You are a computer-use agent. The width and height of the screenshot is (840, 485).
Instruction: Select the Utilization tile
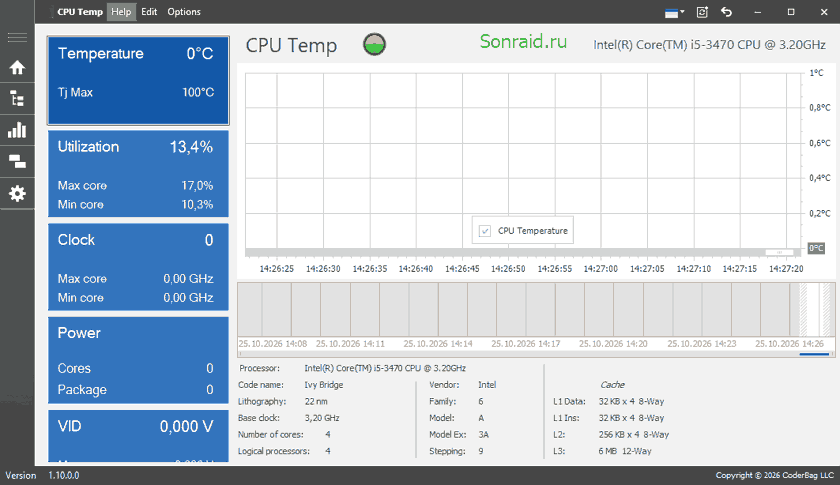(x=138, y=174)
